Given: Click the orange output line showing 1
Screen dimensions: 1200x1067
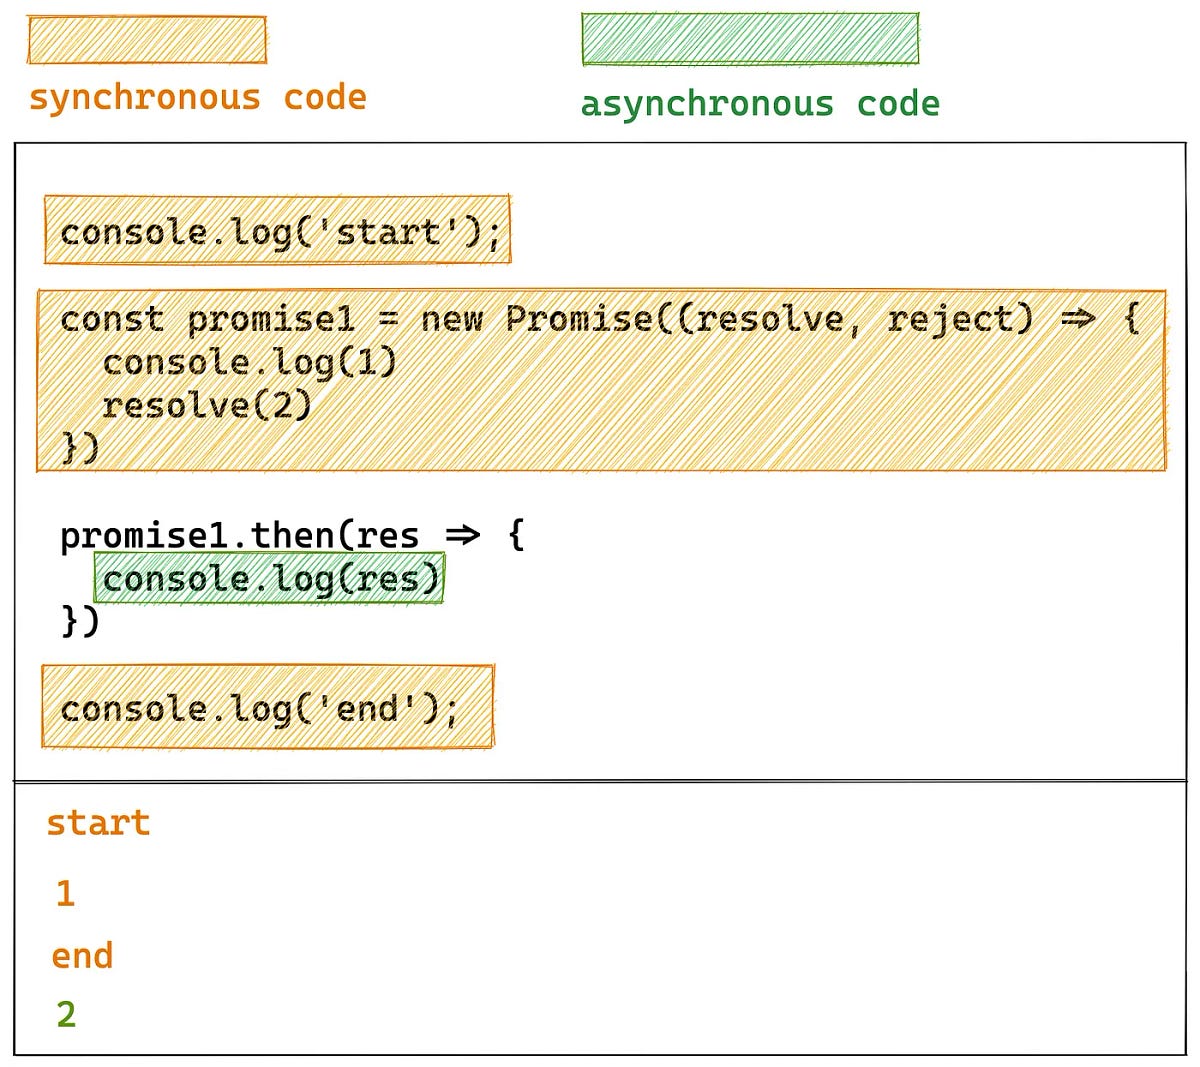Looking at the screenshot, I should [x=66, y=893].
